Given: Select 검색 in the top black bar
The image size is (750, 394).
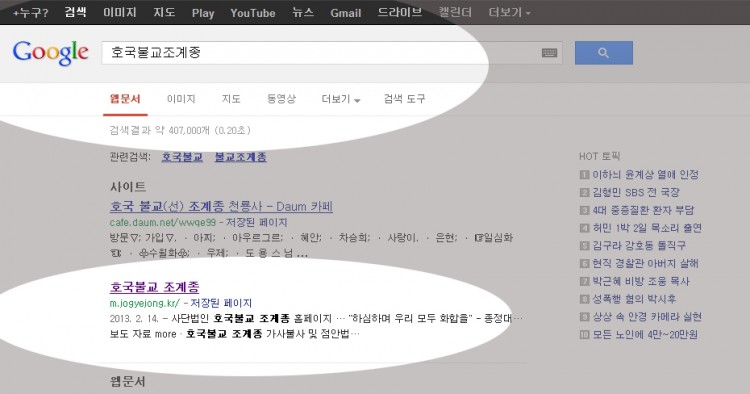Looking at the screenshot, I should point(75,12).
